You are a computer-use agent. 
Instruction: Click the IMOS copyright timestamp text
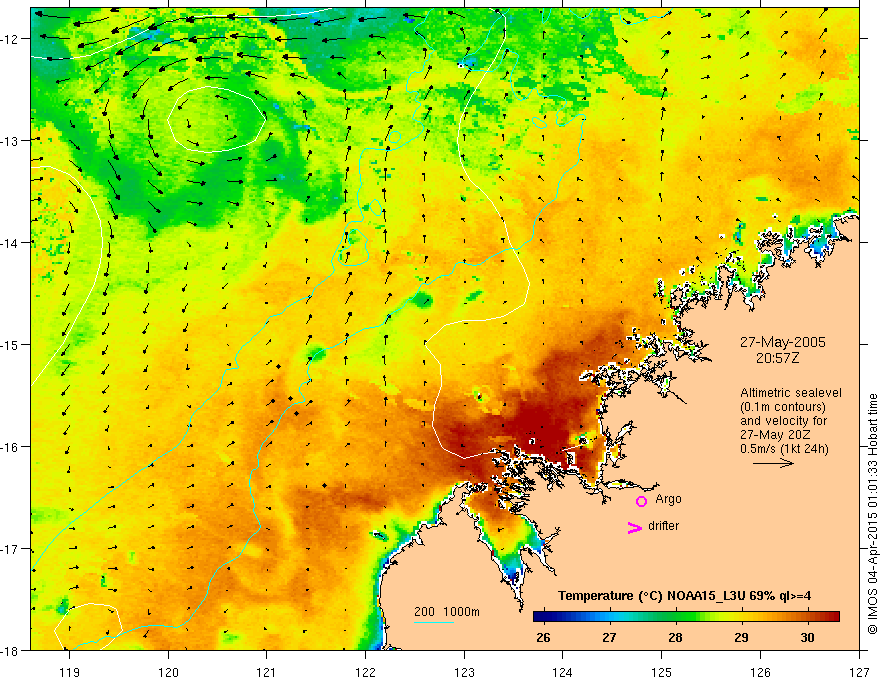pyautogui.click(x=873, y=514)
